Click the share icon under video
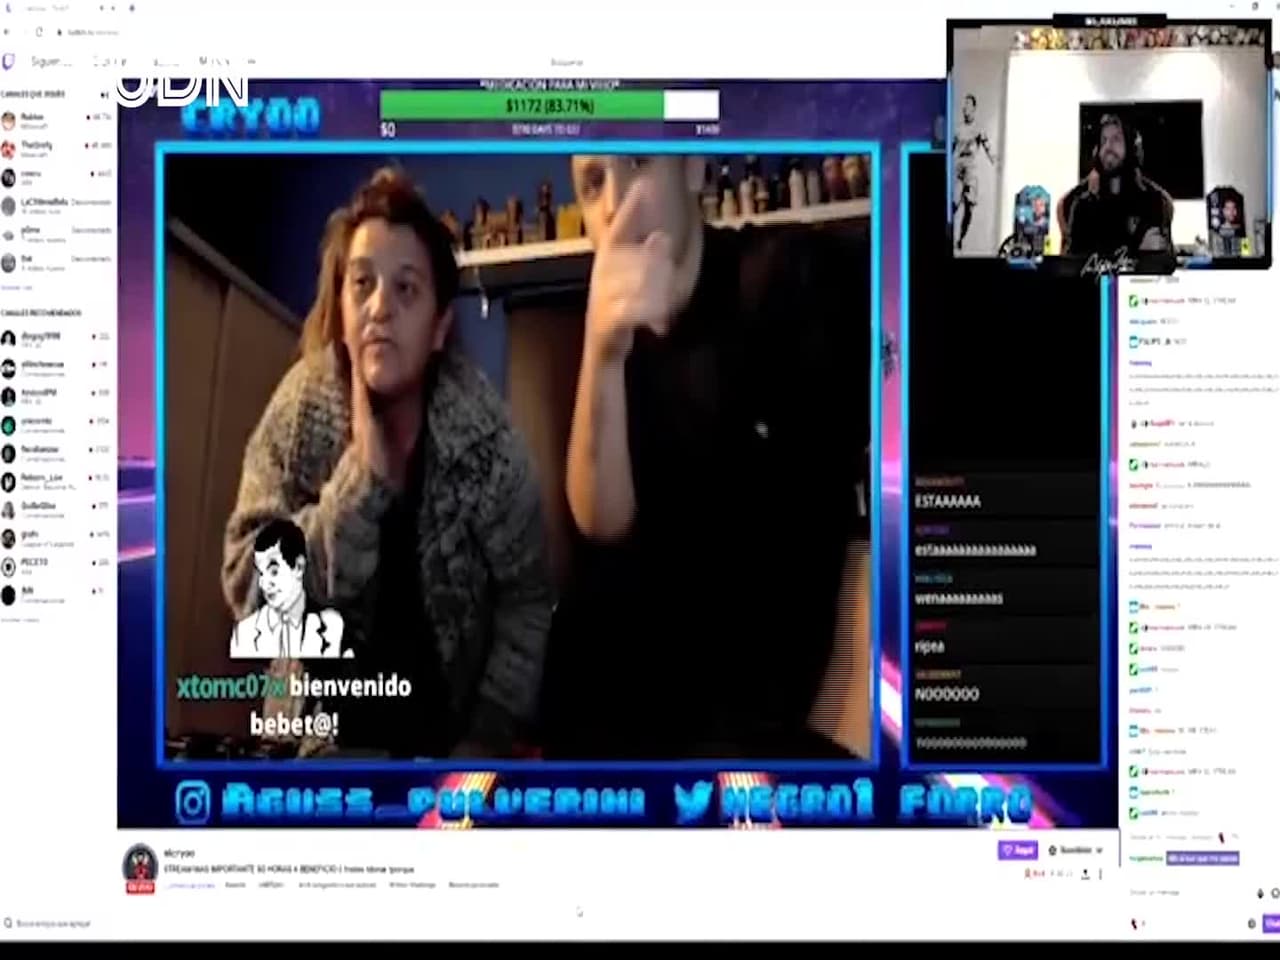 (x=1085, y=874)
